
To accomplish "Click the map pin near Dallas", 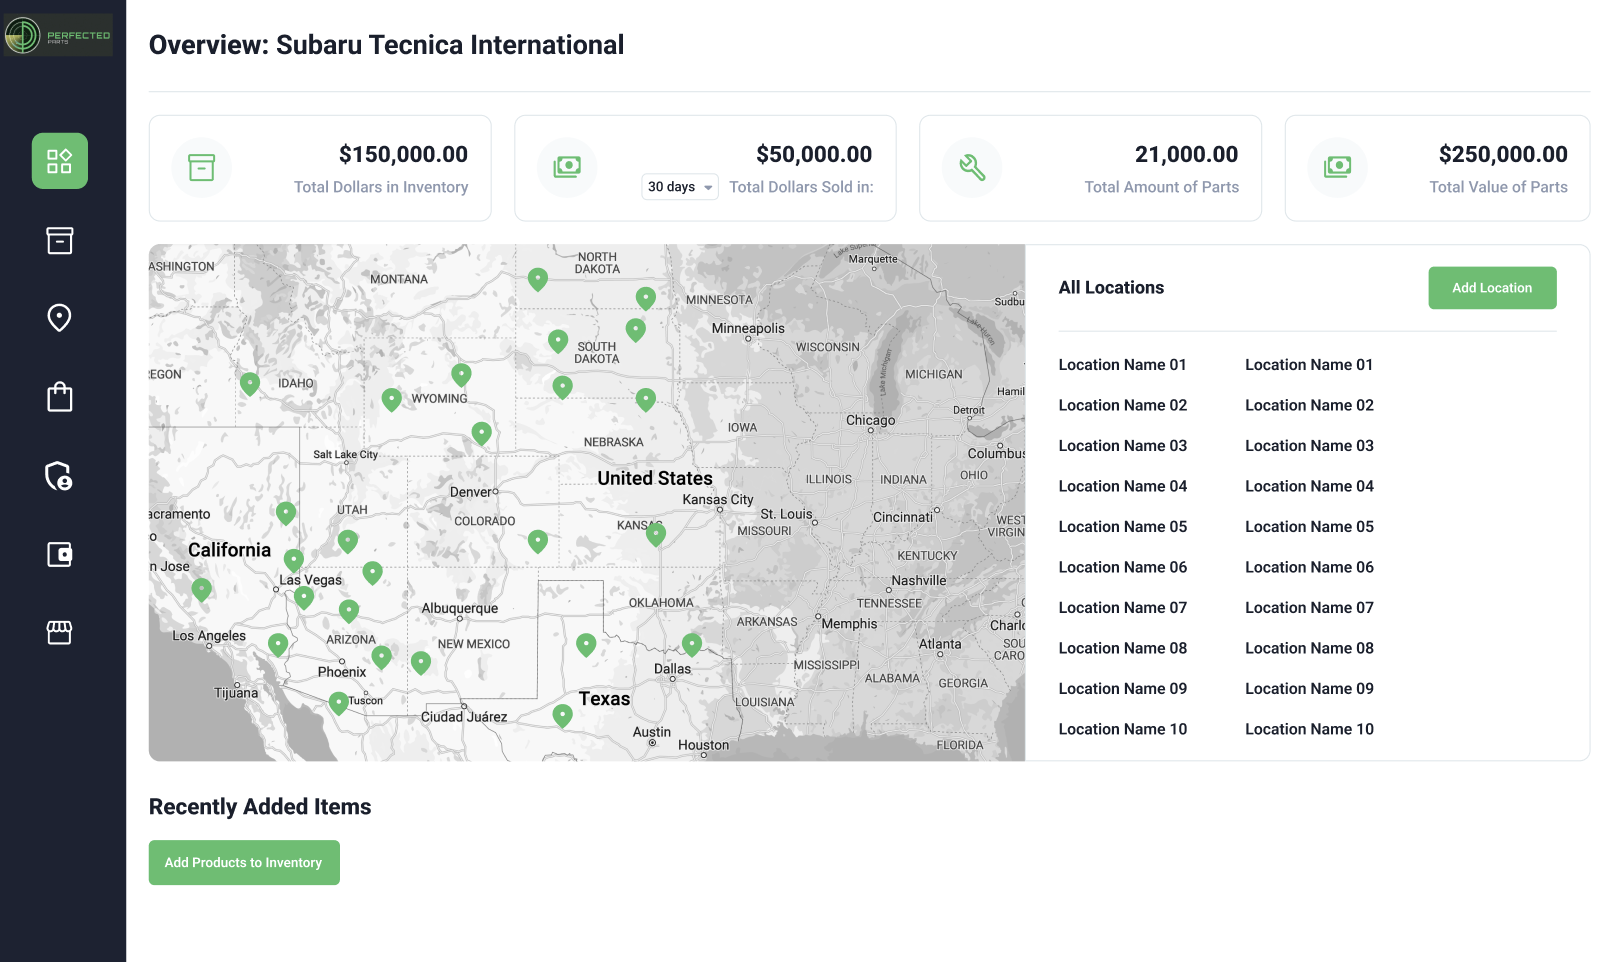I will pyautogui.click(x=691, y=643).
